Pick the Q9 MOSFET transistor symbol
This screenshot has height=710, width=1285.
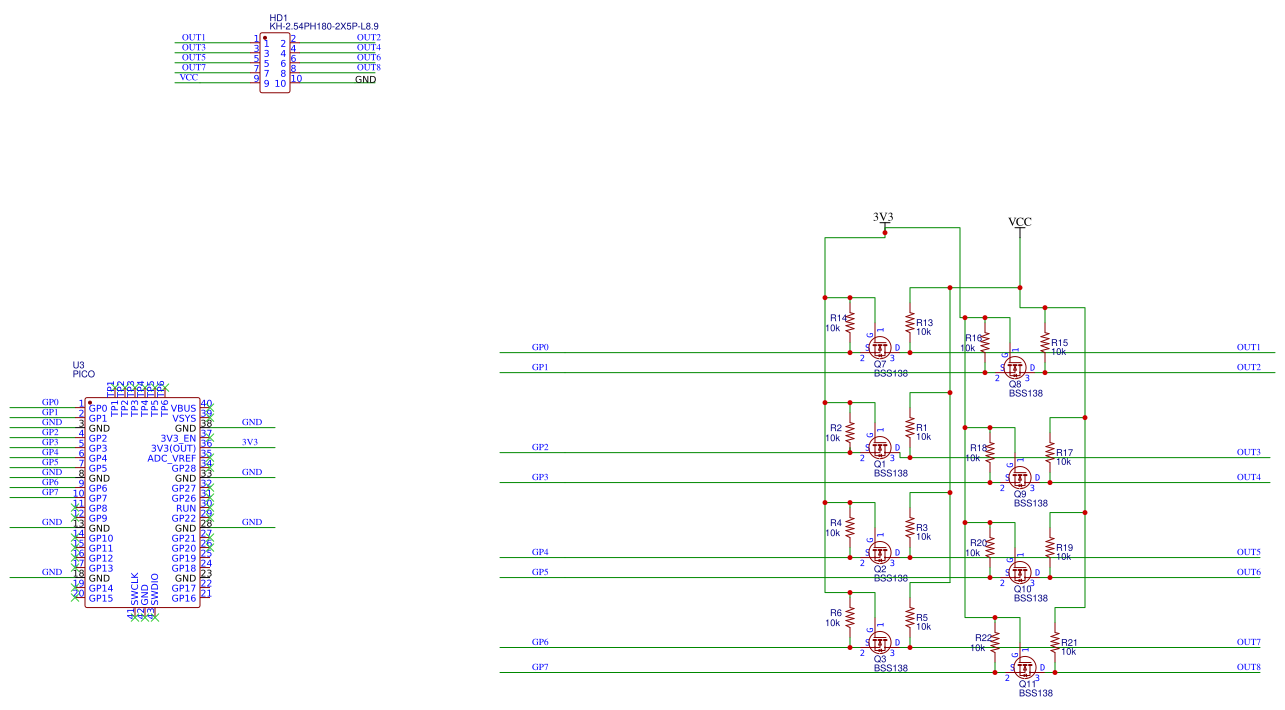(x=1020, y=478)
